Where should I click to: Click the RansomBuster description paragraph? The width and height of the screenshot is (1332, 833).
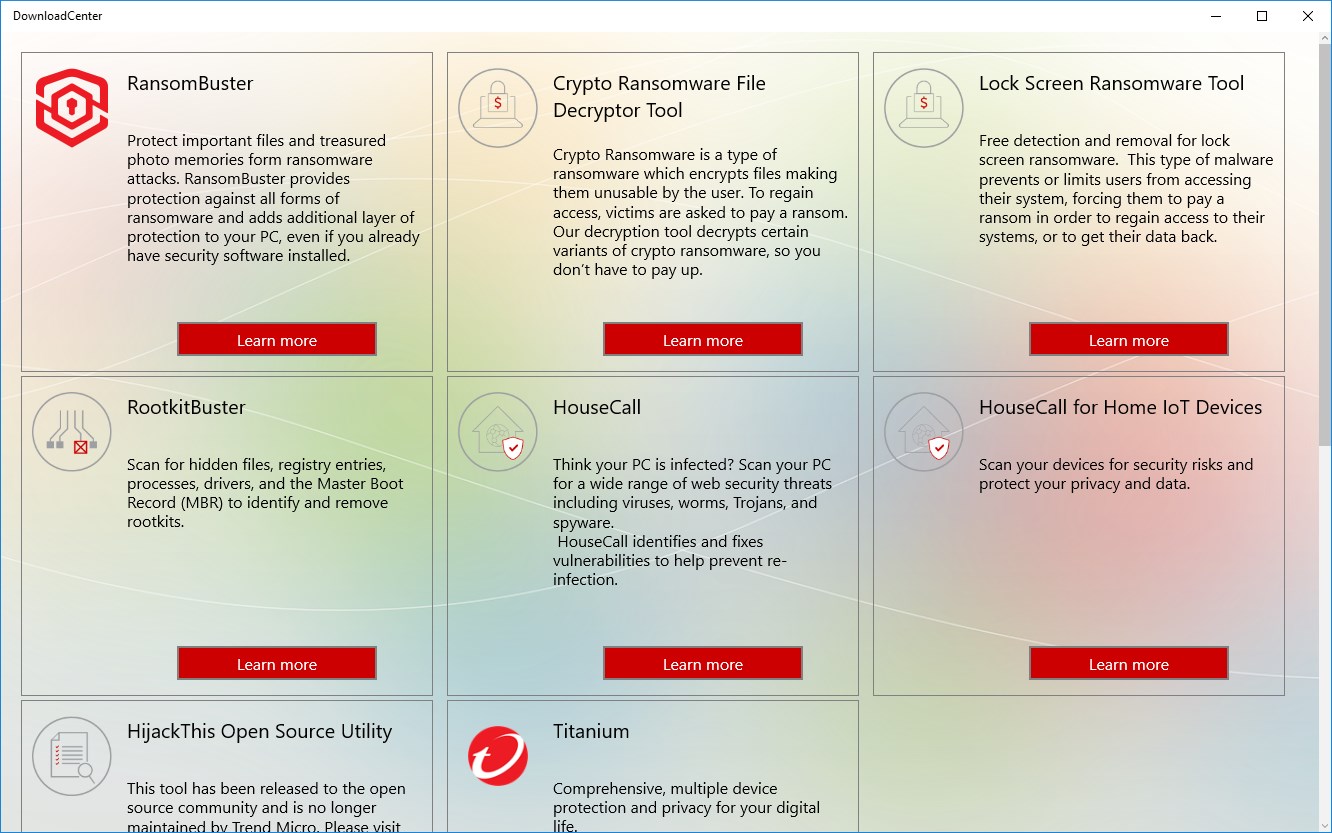pos(273,198)
